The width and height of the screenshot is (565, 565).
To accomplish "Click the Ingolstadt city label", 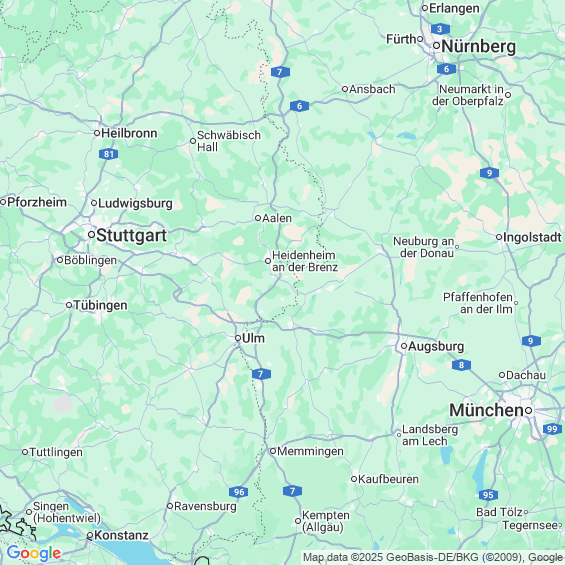I will [x=532, y=237].
